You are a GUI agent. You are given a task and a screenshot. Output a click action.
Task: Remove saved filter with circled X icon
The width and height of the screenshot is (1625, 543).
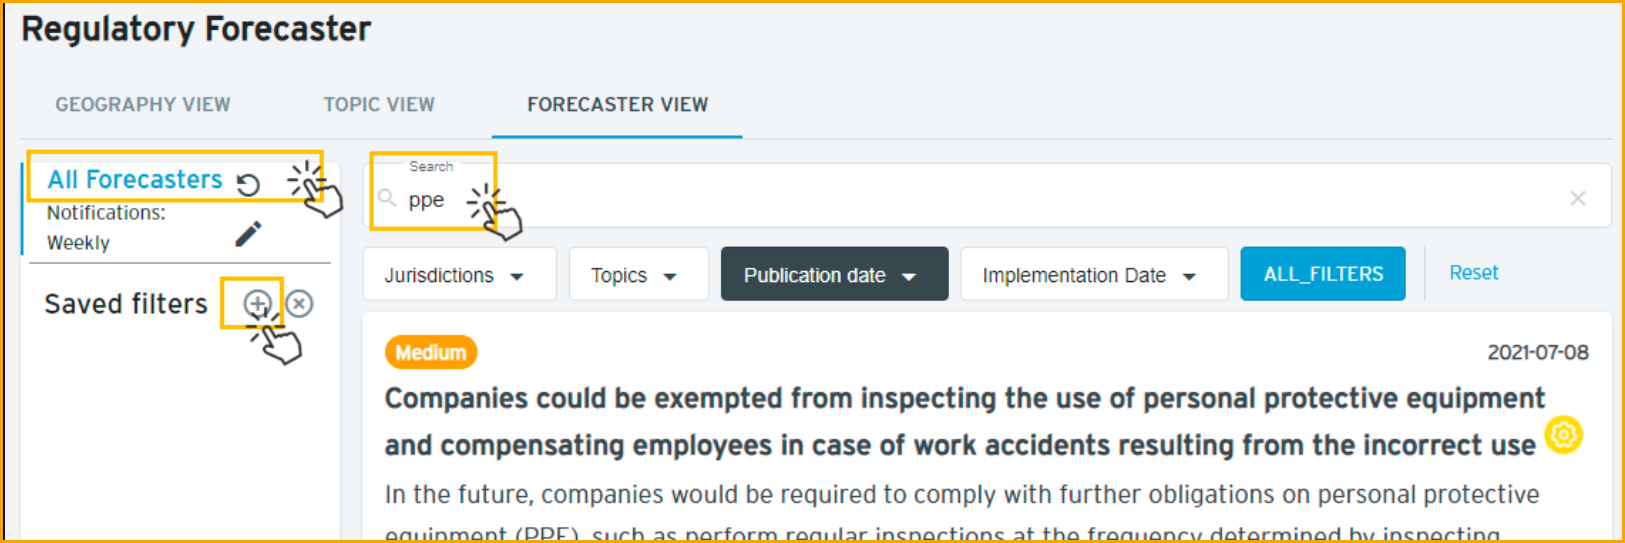click(x=299, y=303)
